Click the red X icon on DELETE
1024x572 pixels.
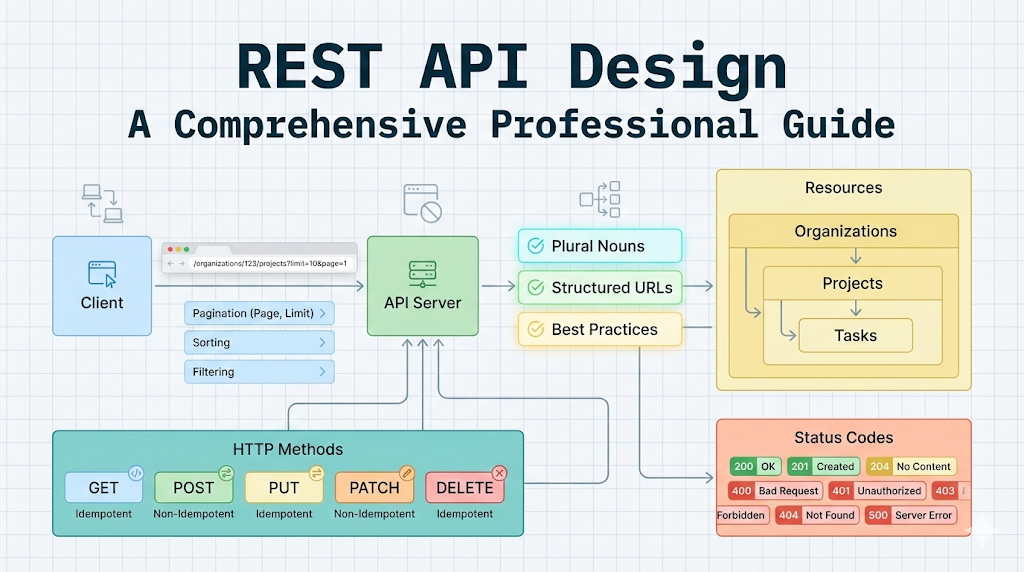499,473
